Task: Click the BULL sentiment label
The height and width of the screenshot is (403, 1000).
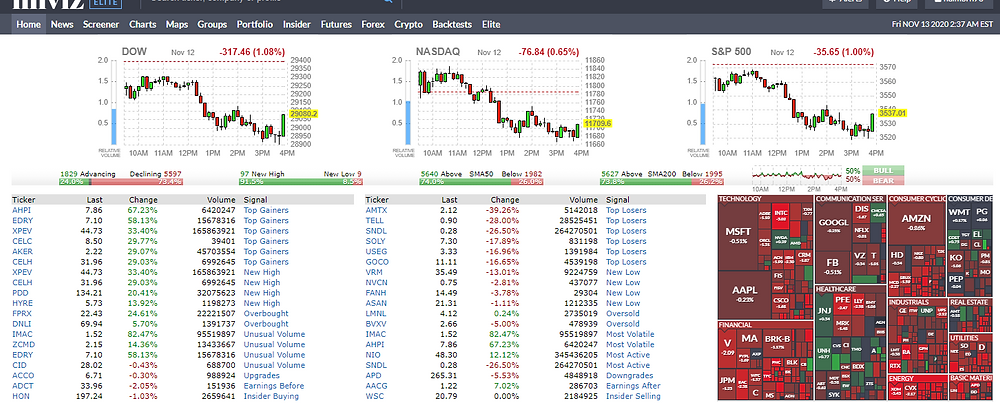Action: [x=883, y=171]
